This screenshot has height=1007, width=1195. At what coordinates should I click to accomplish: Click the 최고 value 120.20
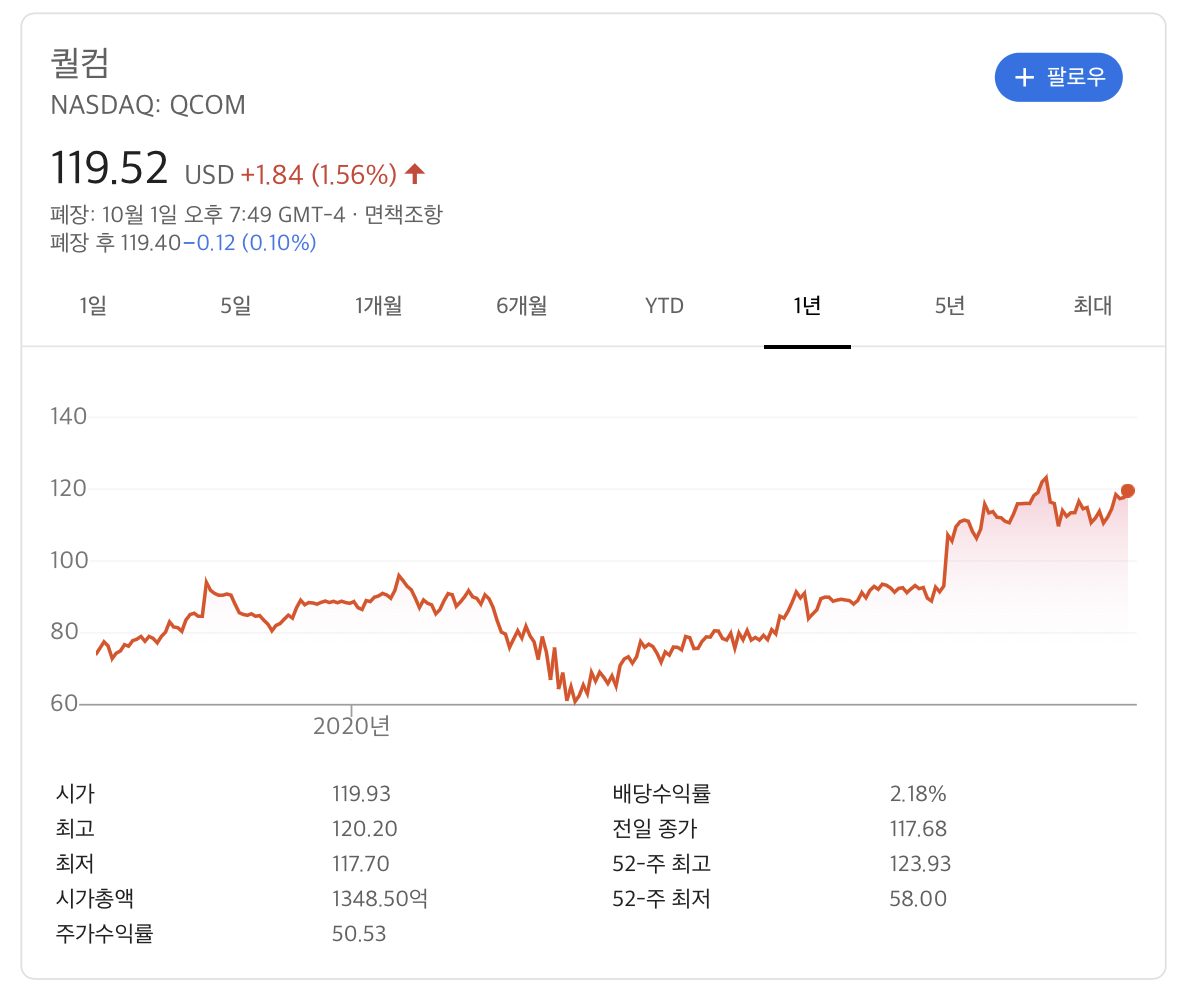364,829
